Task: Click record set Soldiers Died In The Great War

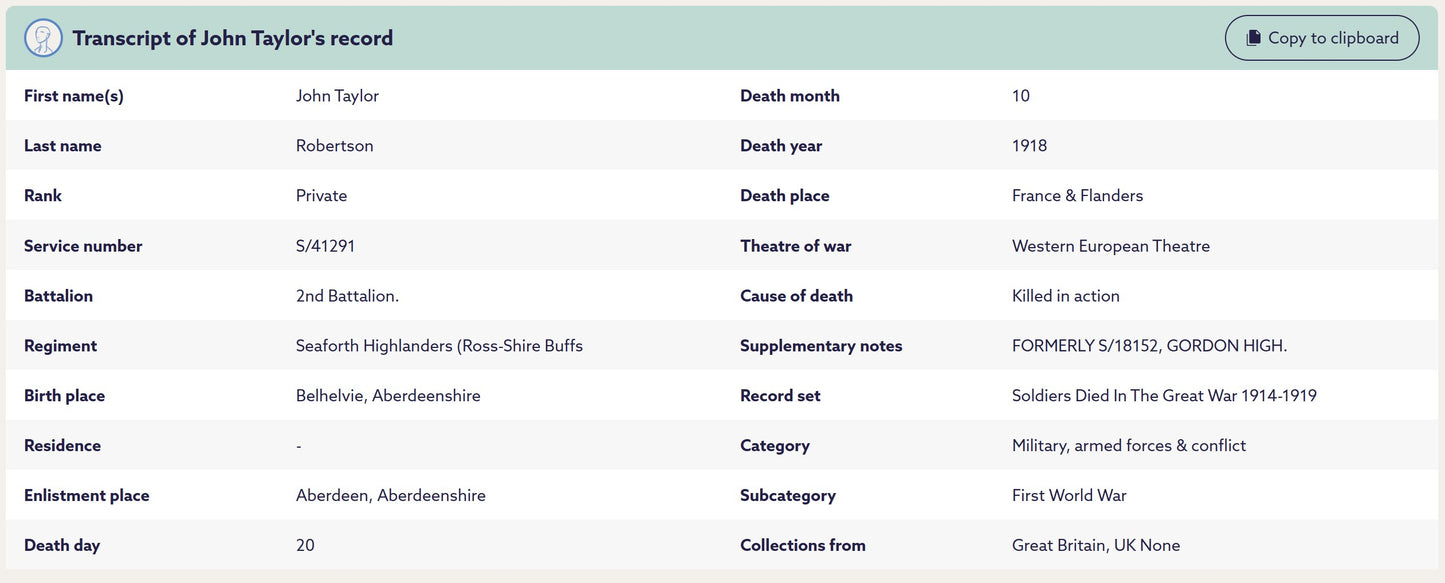Action: (1164, 396)
